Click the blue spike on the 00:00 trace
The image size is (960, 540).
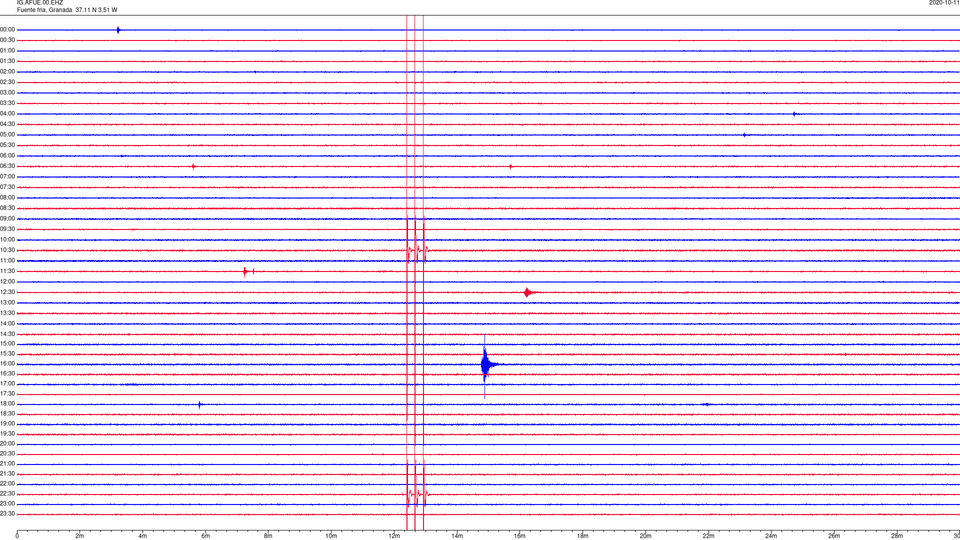[x=118, y=30]
